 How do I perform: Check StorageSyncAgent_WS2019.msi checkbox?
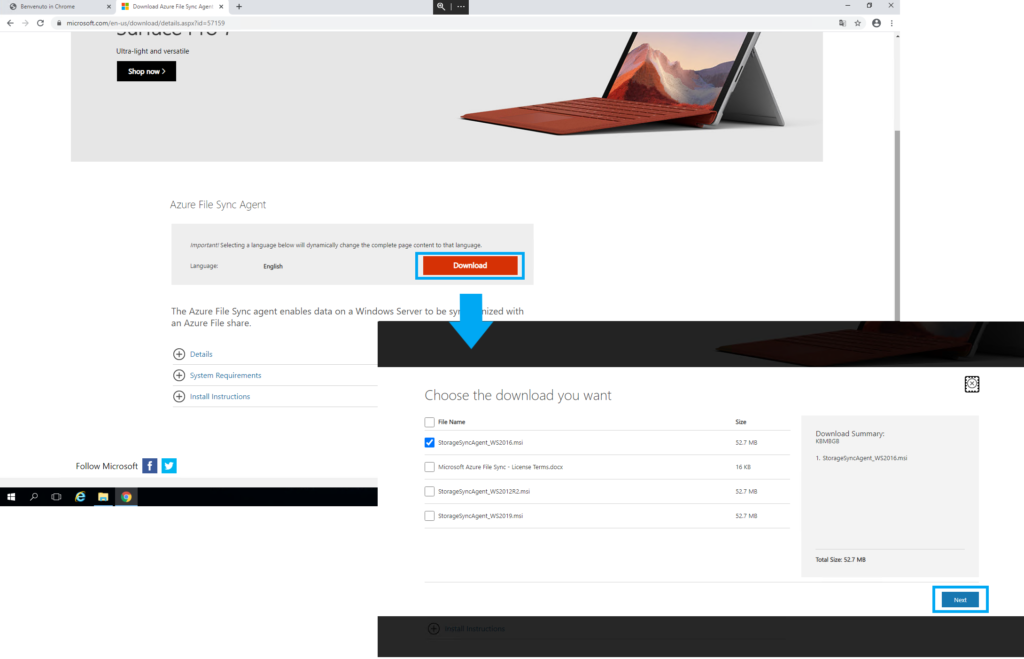click(x=429, y=516)
